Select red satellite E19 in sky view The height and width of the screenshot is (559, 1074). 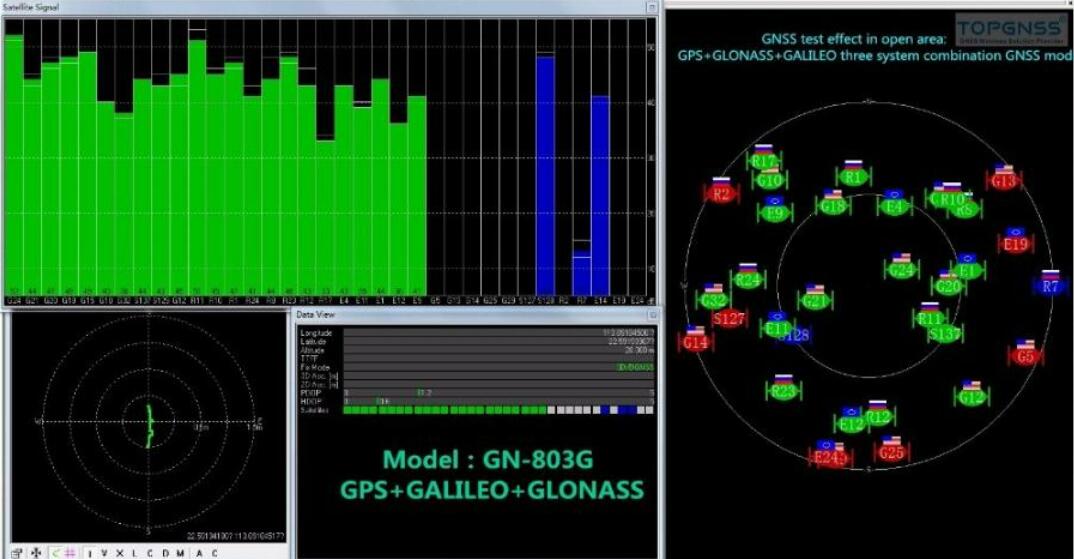coord(1016,244)
